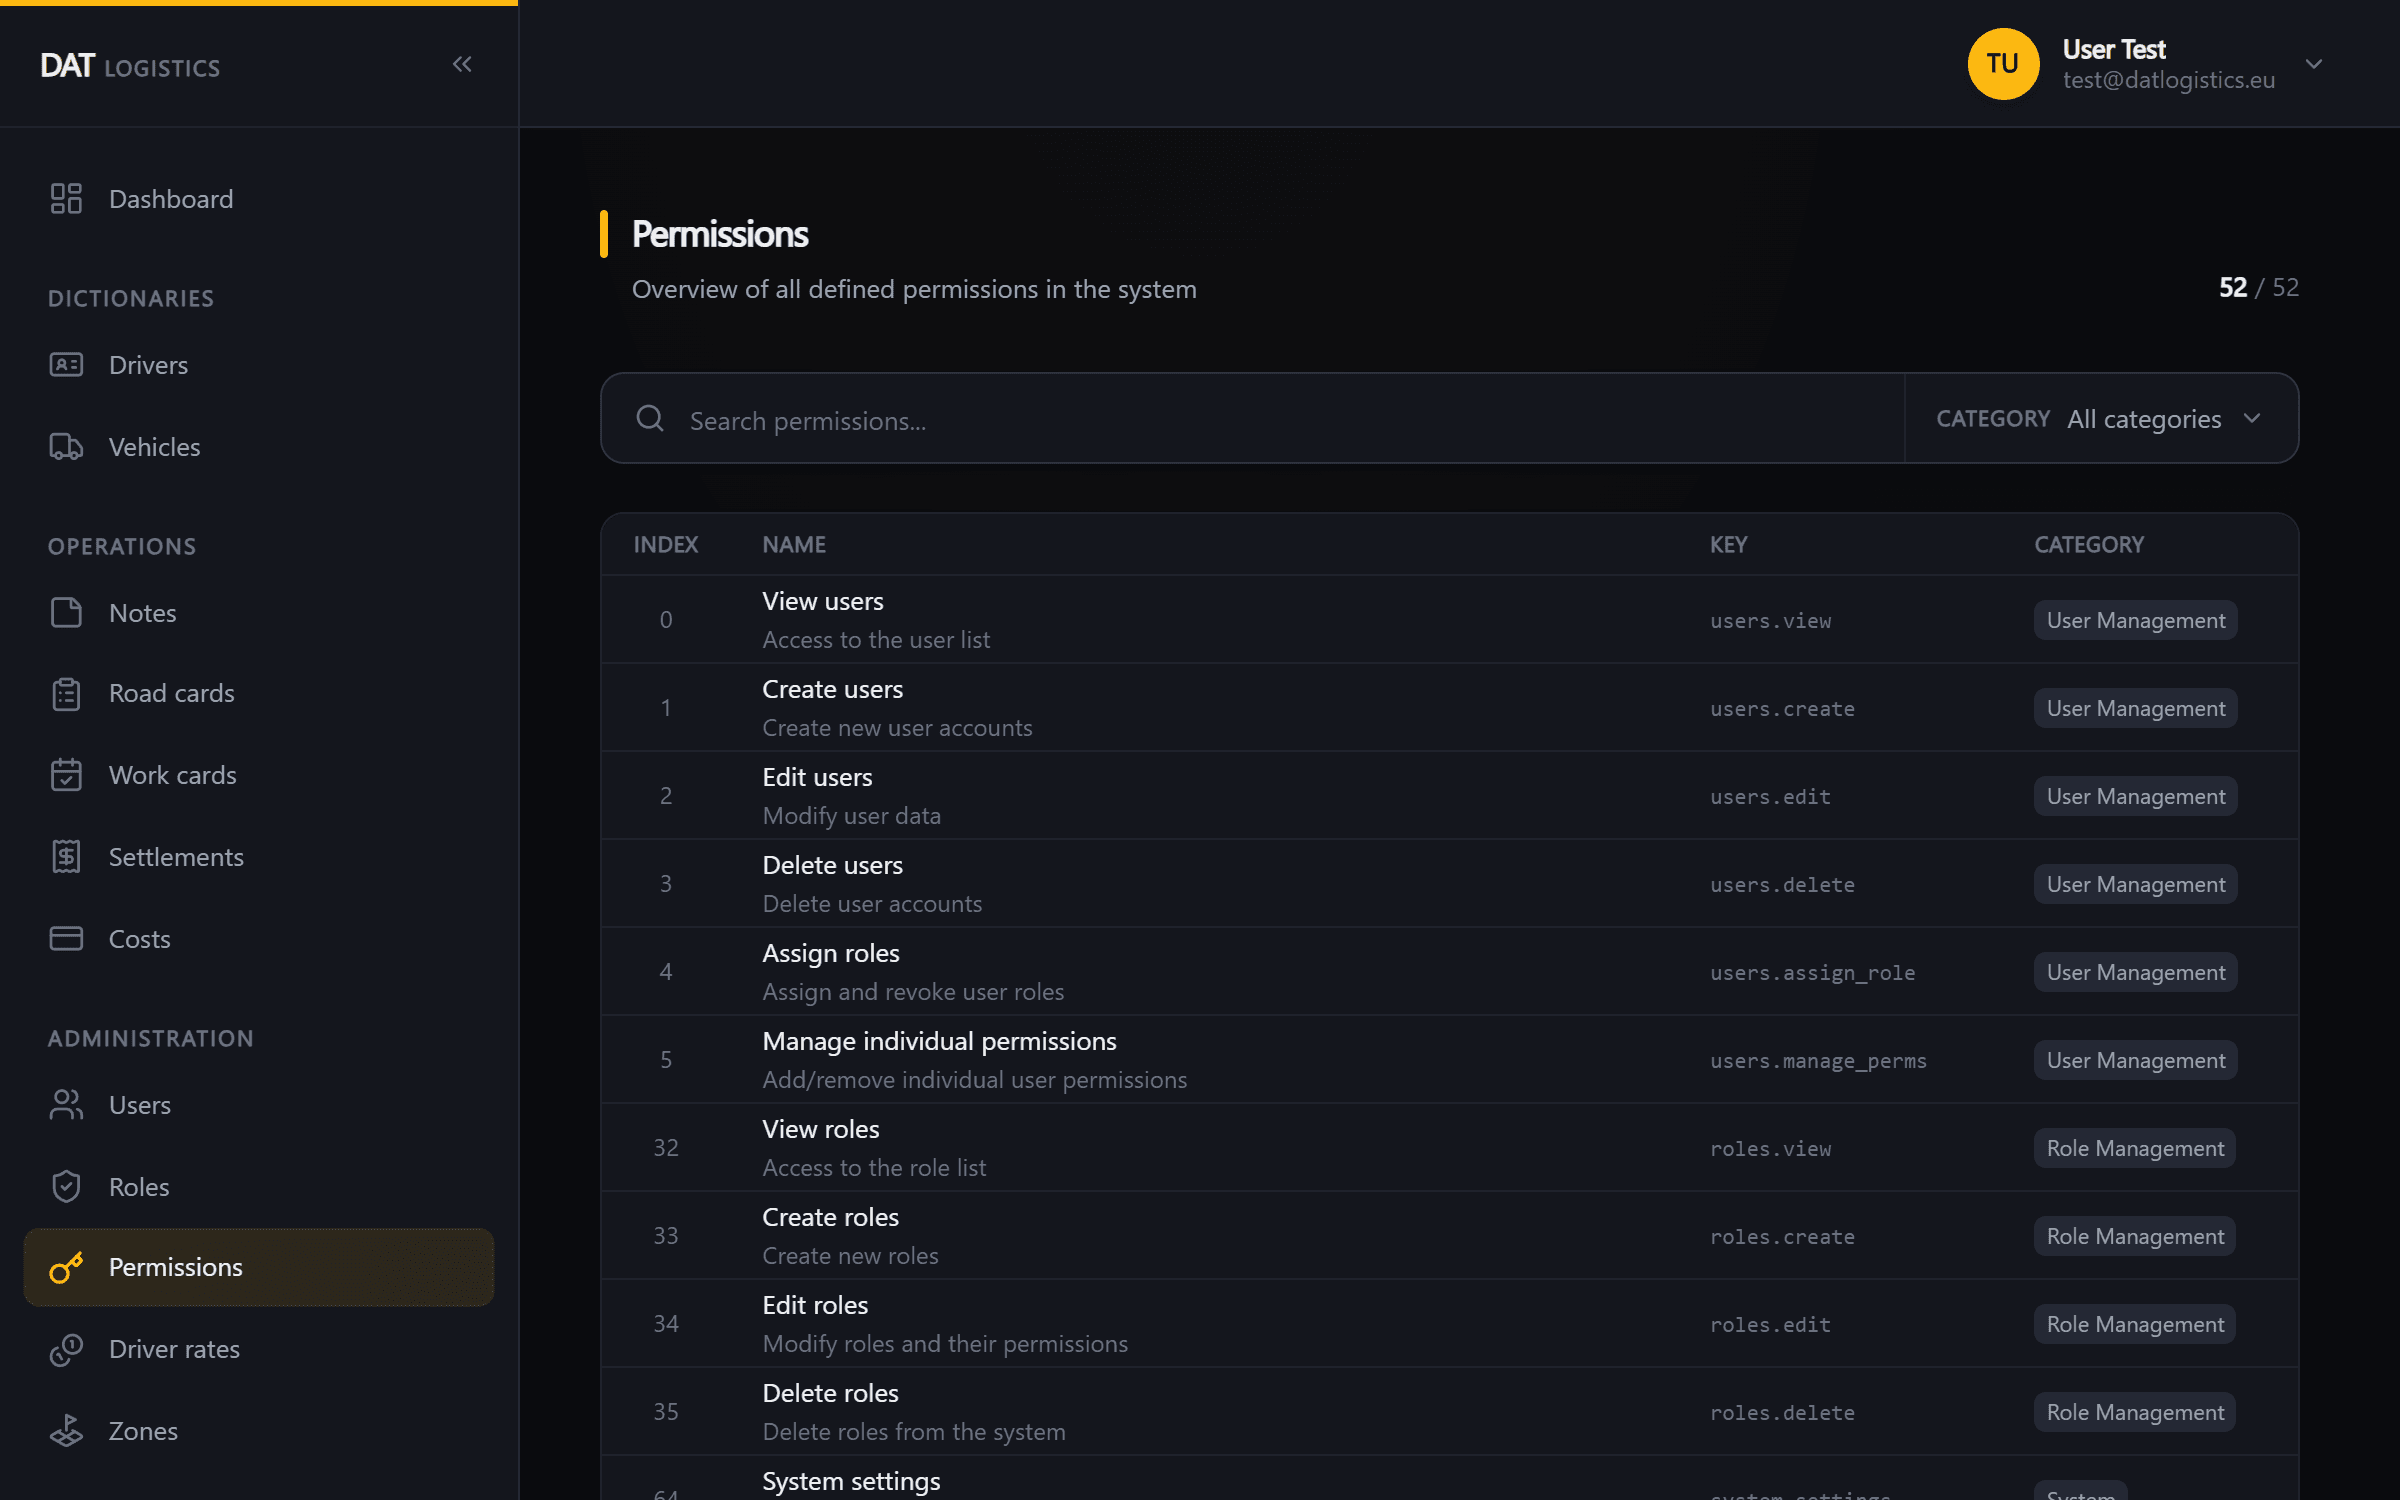Open the Settlements section
The image size is (2400, 1500).
click(x=259, y=857)
